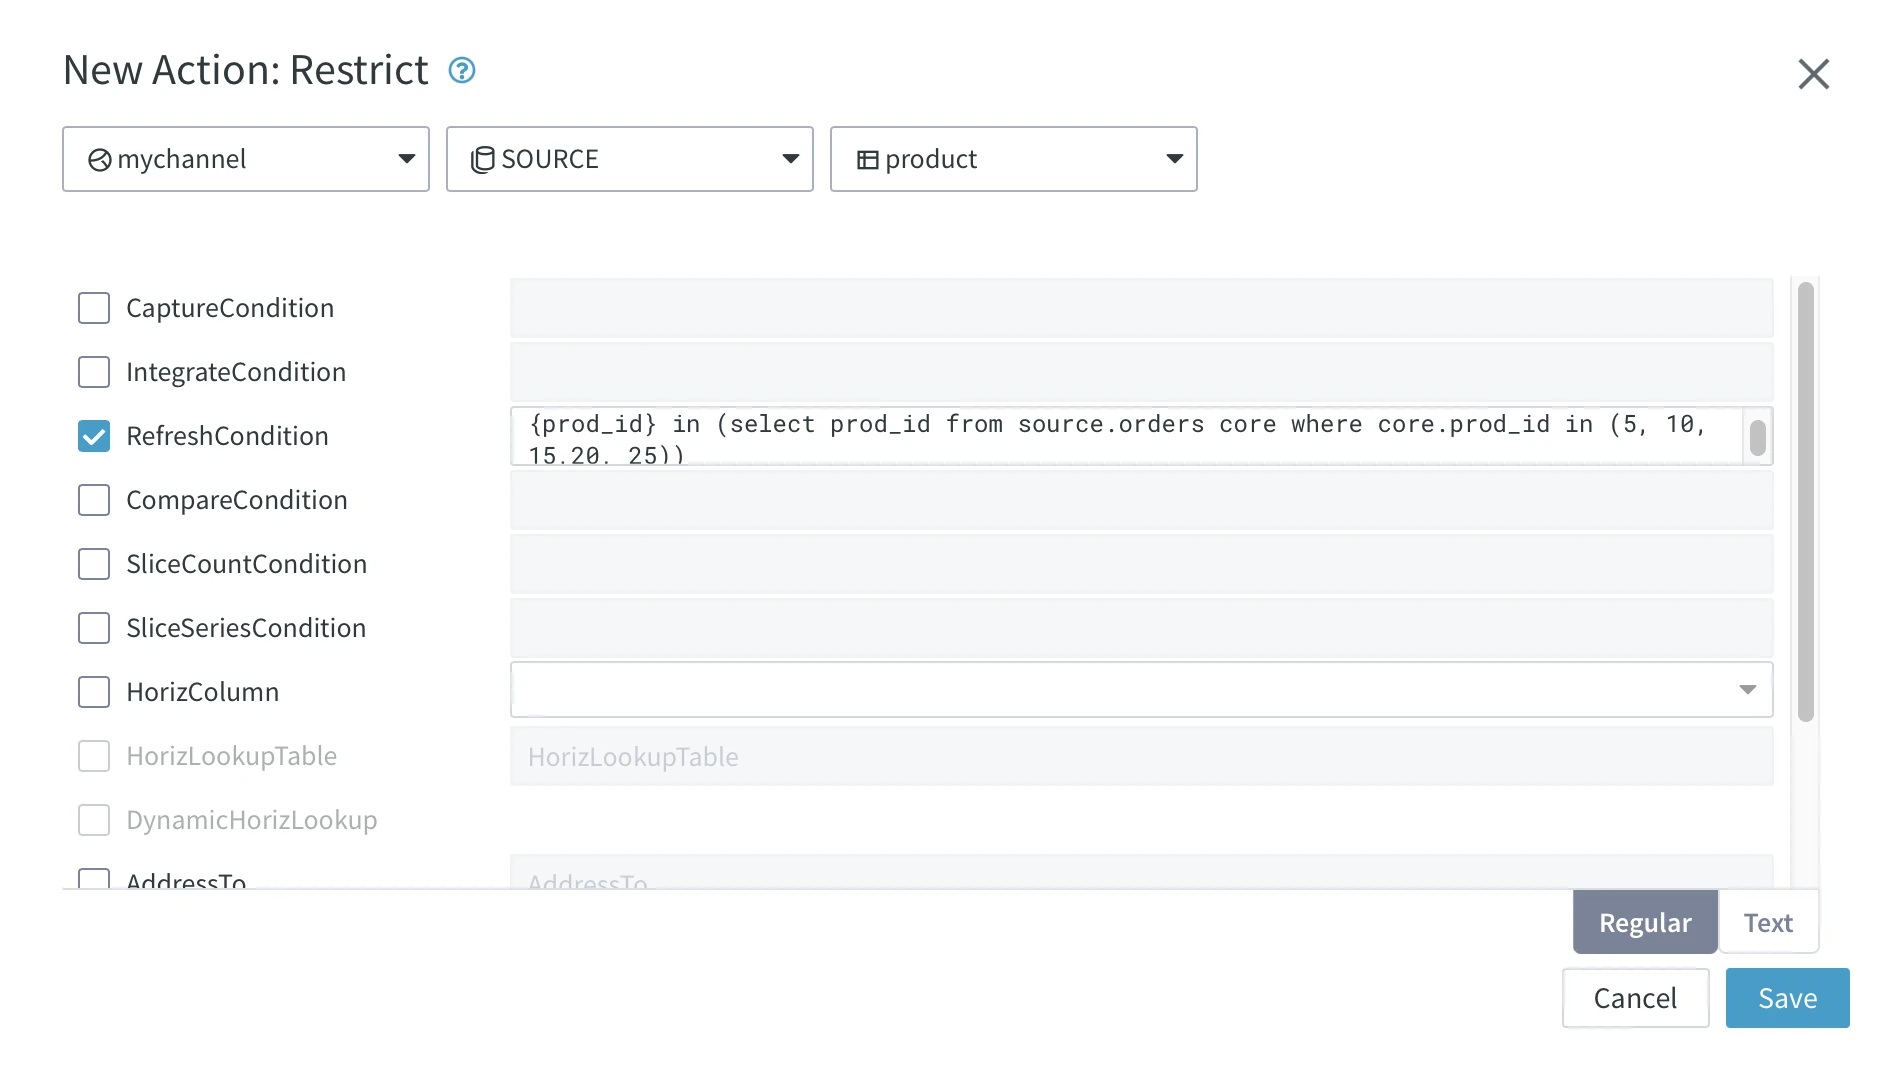Select the Regular mode tab
Viewport: 1884px width, 1076px height.
click(1644, 922)
